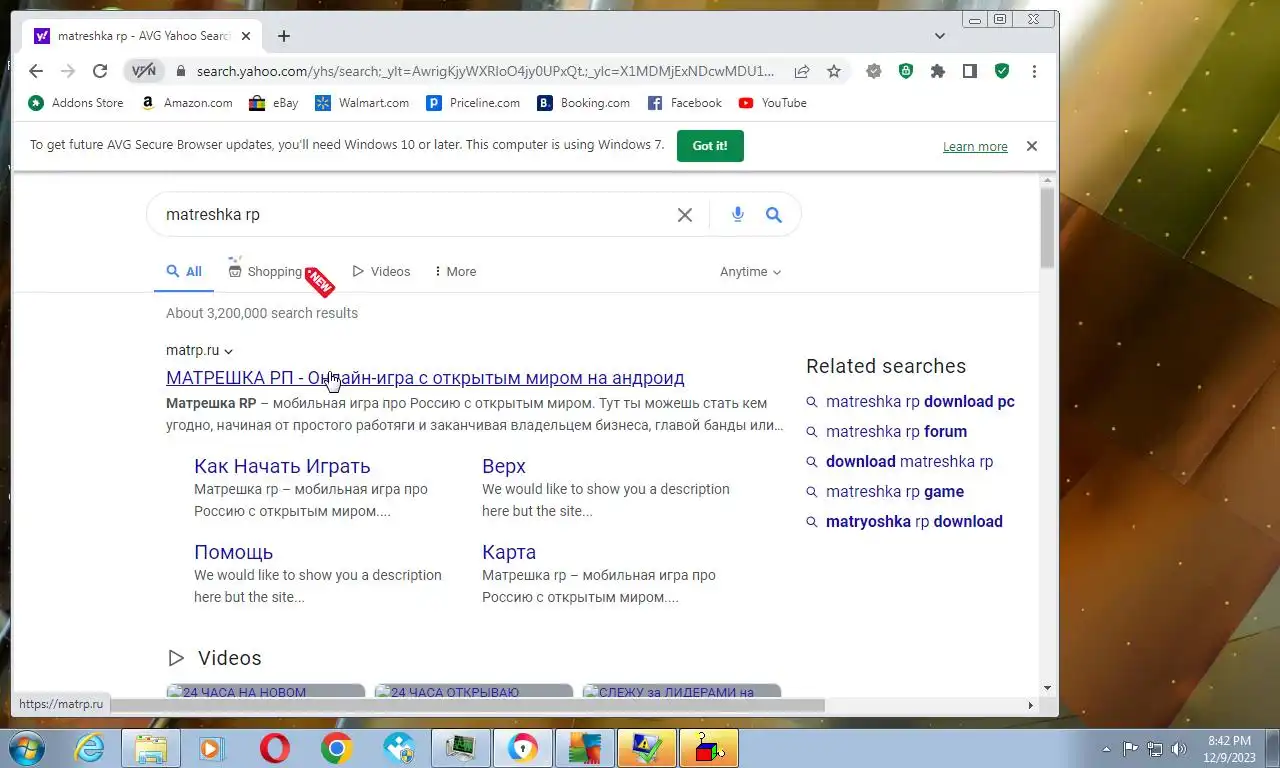Open the Extensions puzzle piece menu
The width and height of the screenshot is (1280, 768).
[938, 71]
